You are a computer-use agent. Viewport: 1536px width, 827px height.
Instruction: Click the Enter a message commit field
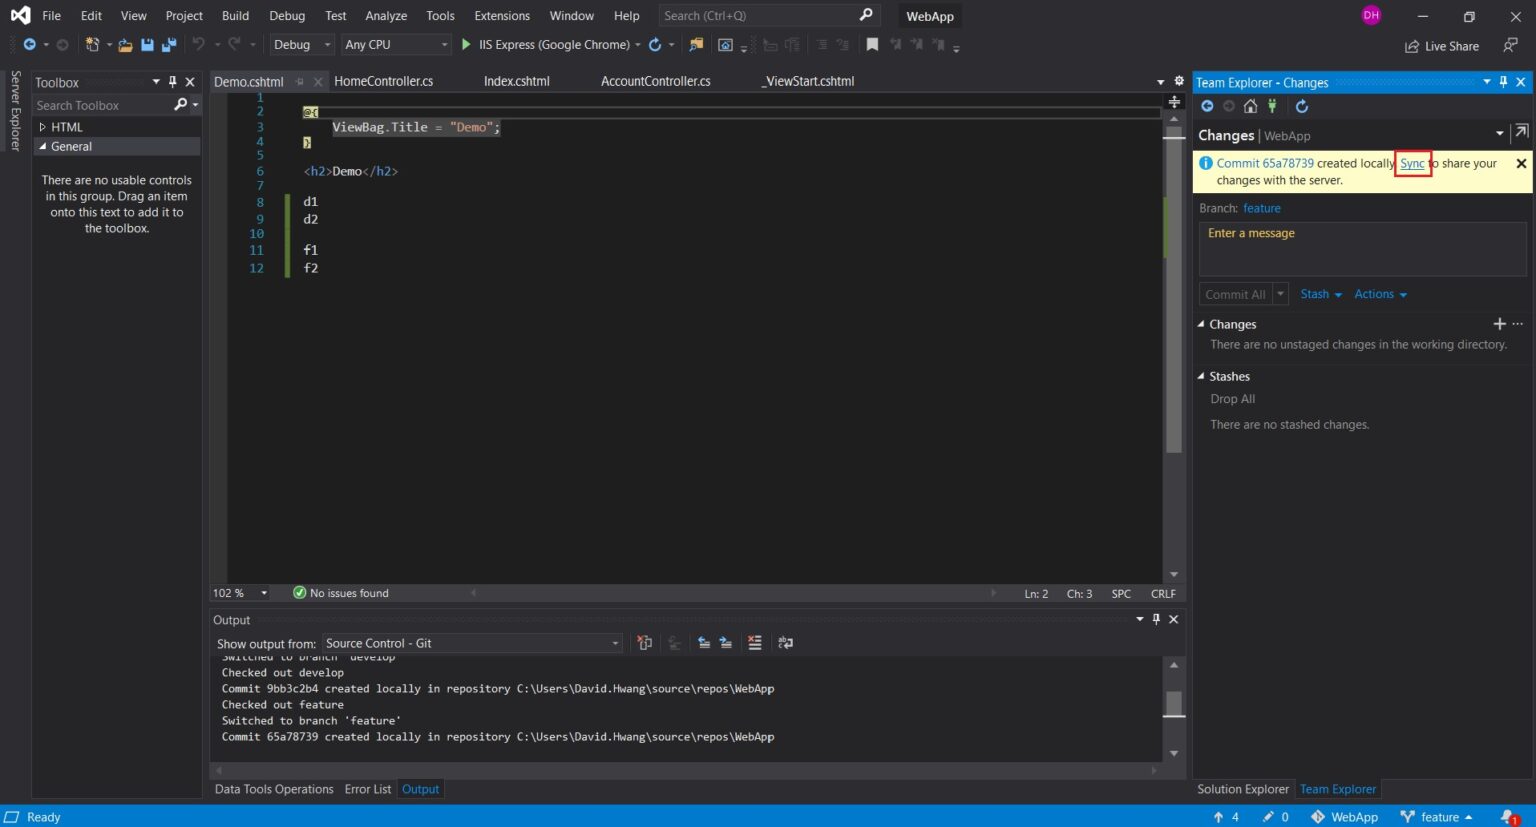(1361, 248)
